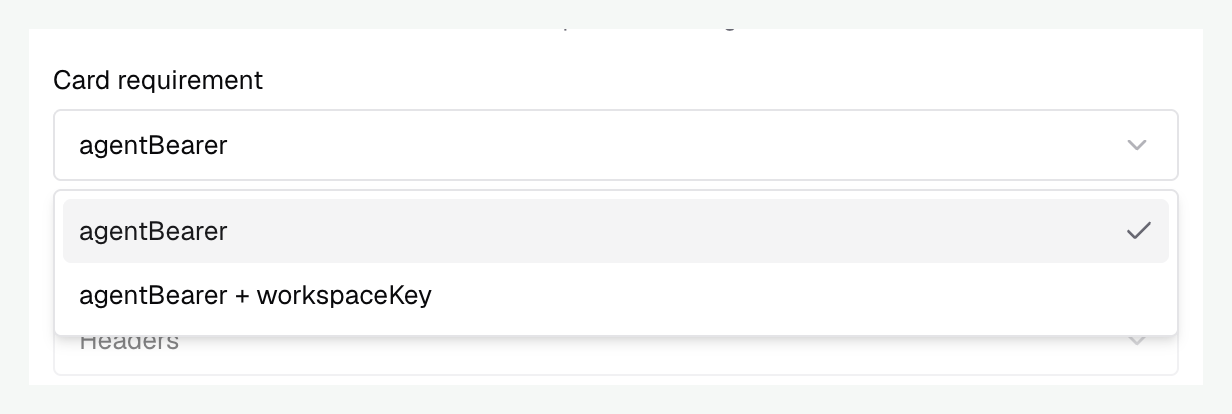
Task: Click the selected-state tick on the first option
Action: point(1138,231)
